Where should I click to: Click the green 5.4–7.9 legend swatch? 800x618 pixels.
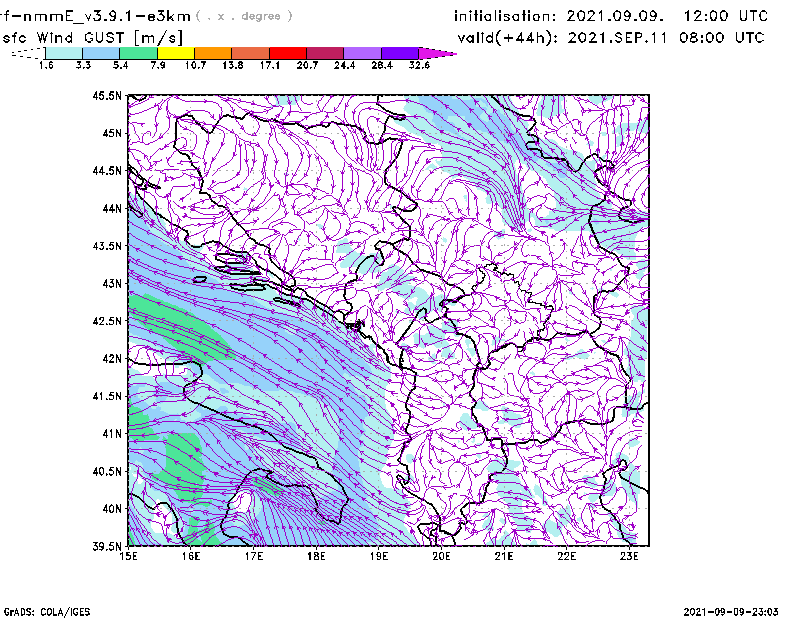(138, 53)
